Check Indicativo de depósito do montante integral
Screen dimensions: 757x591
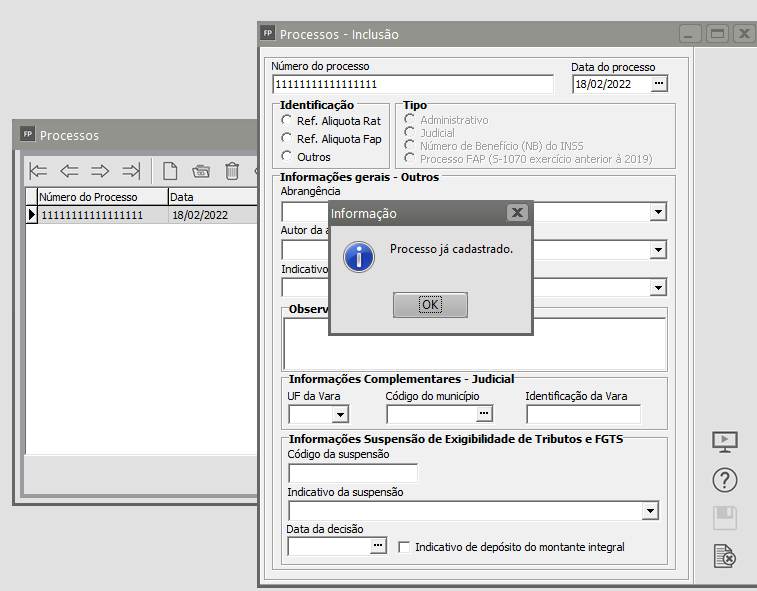tap(405, 547)
